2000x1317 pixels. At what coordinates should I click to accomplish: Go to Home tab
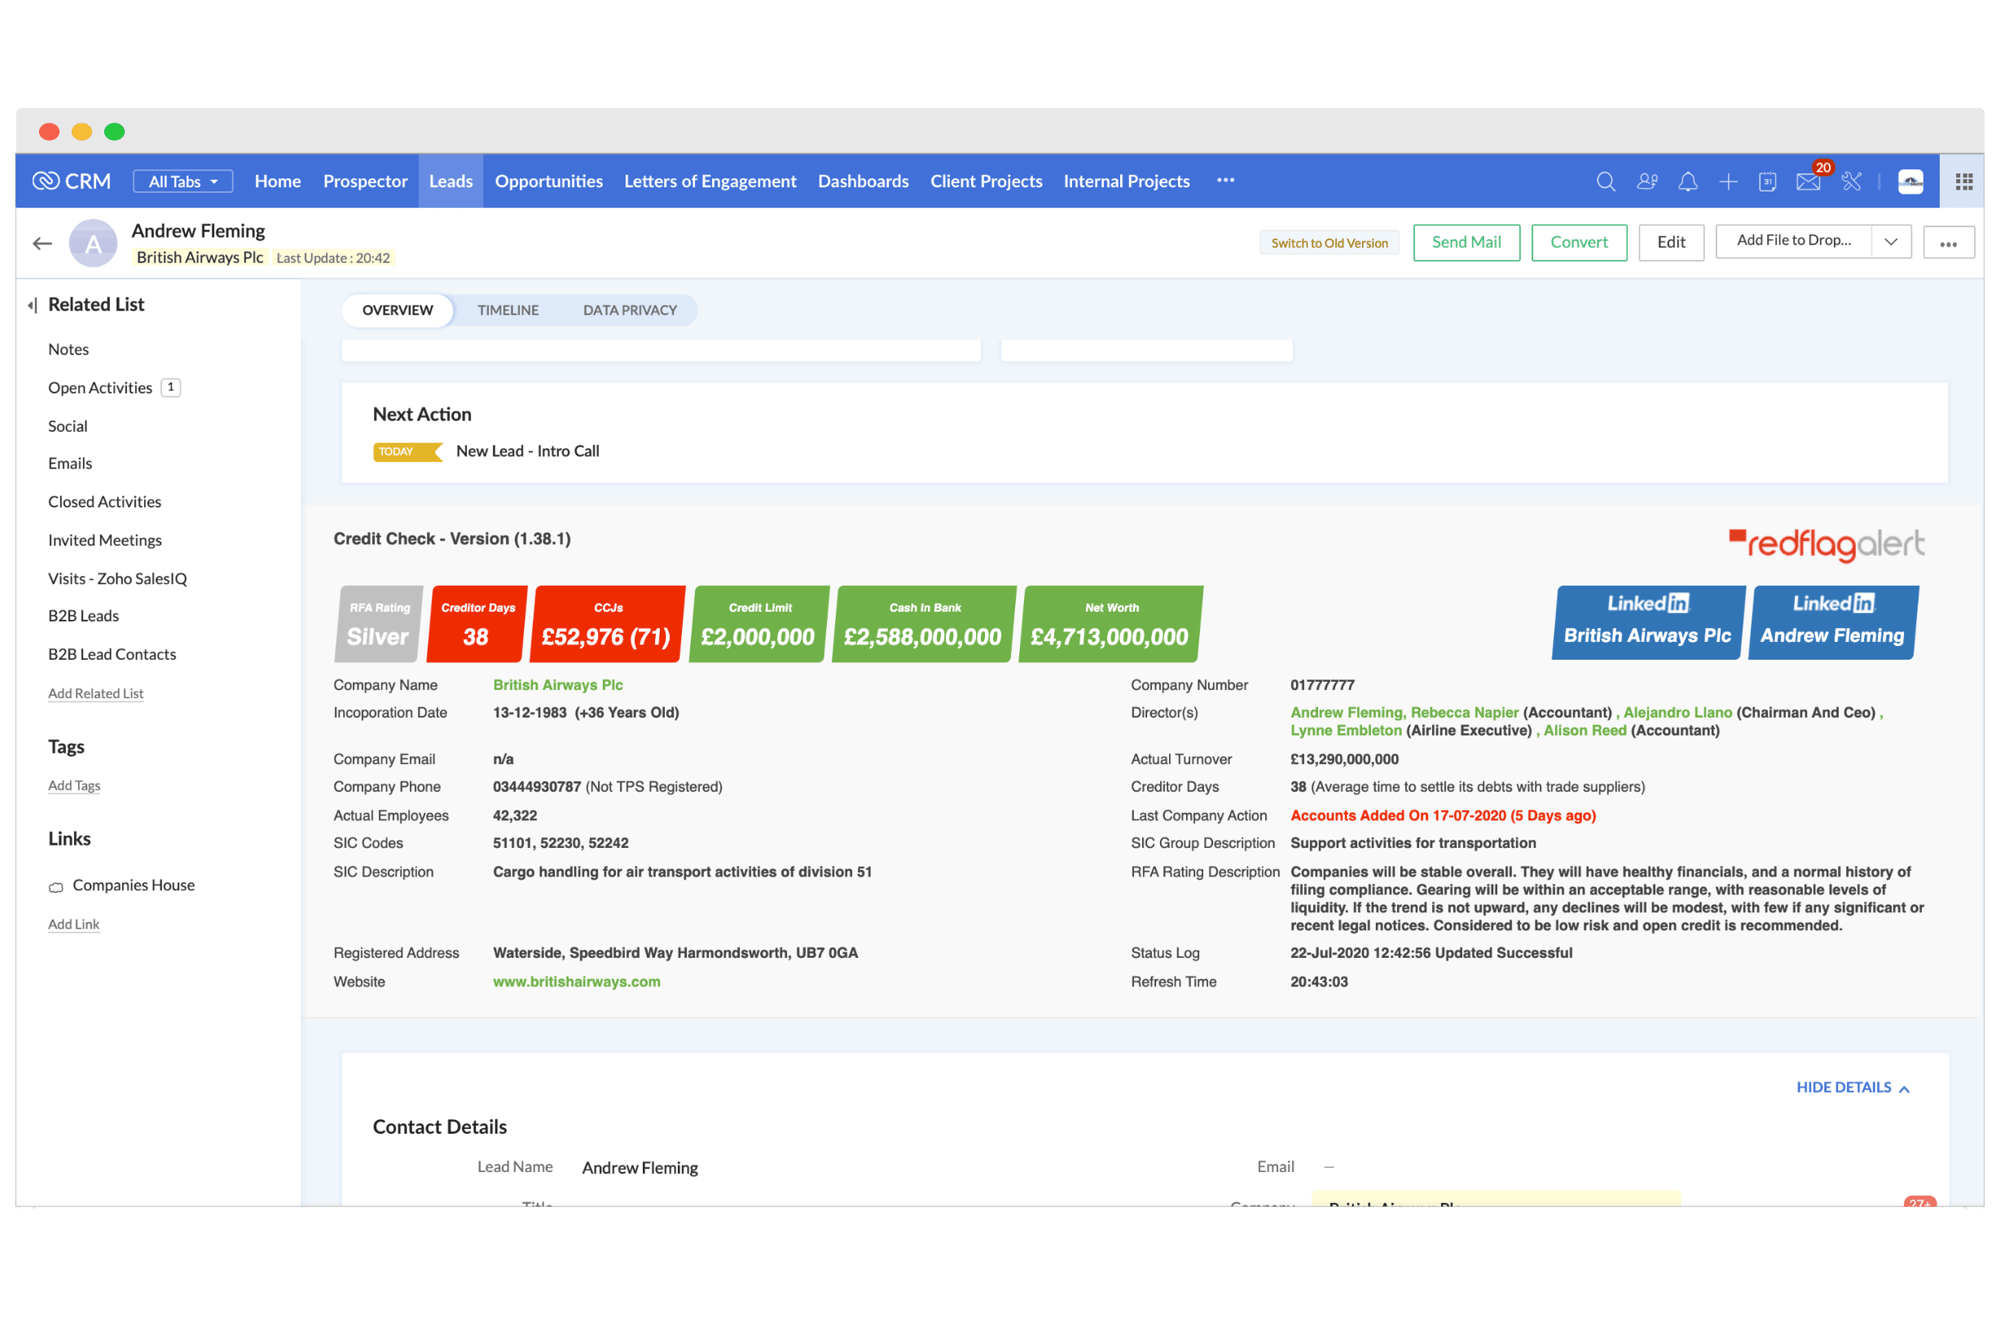pyautogui.click(x=277, y=181)
